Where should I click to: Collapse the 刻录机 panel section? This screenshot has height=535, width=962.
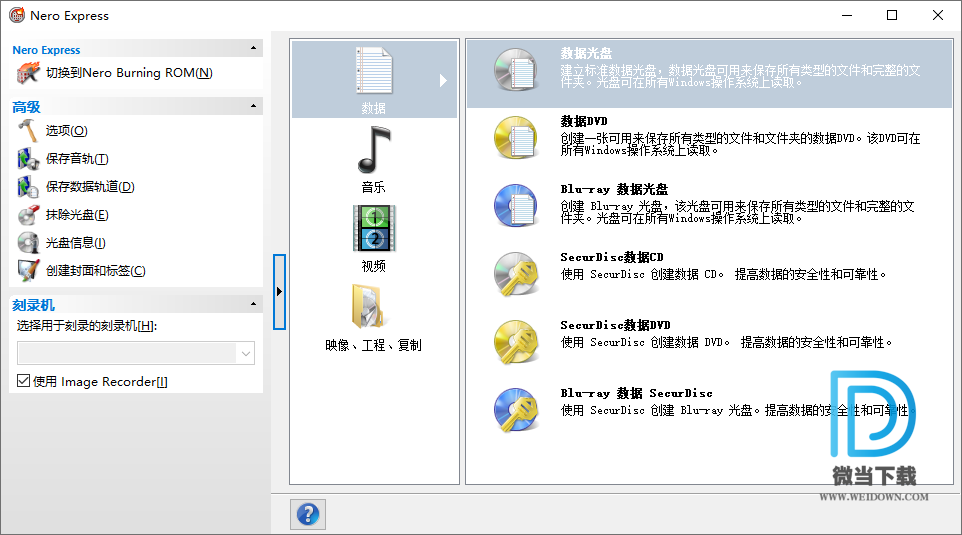pyautogui.click(x=253, y=304)
